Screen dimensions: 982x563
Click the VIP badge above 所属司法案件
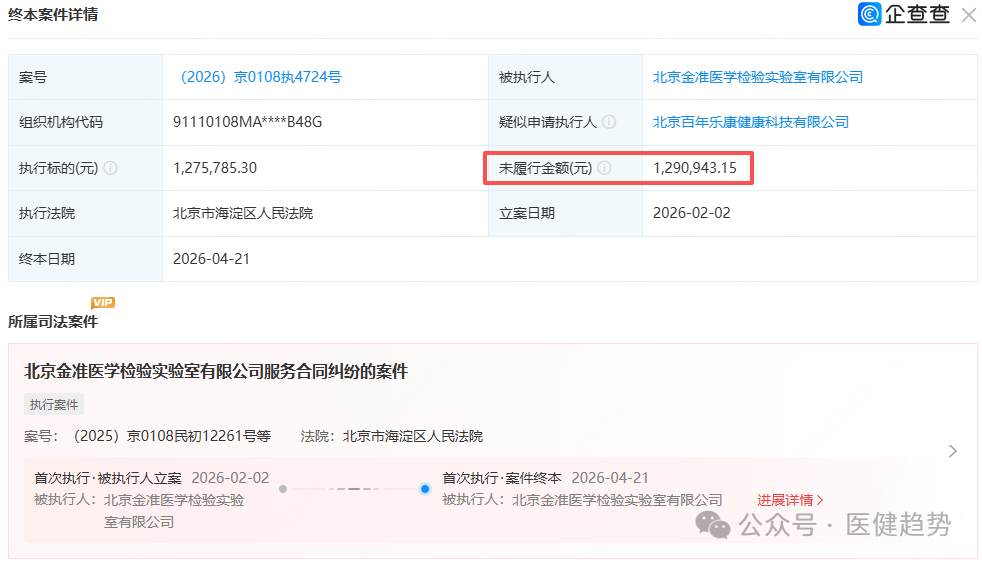pos(103,303)
